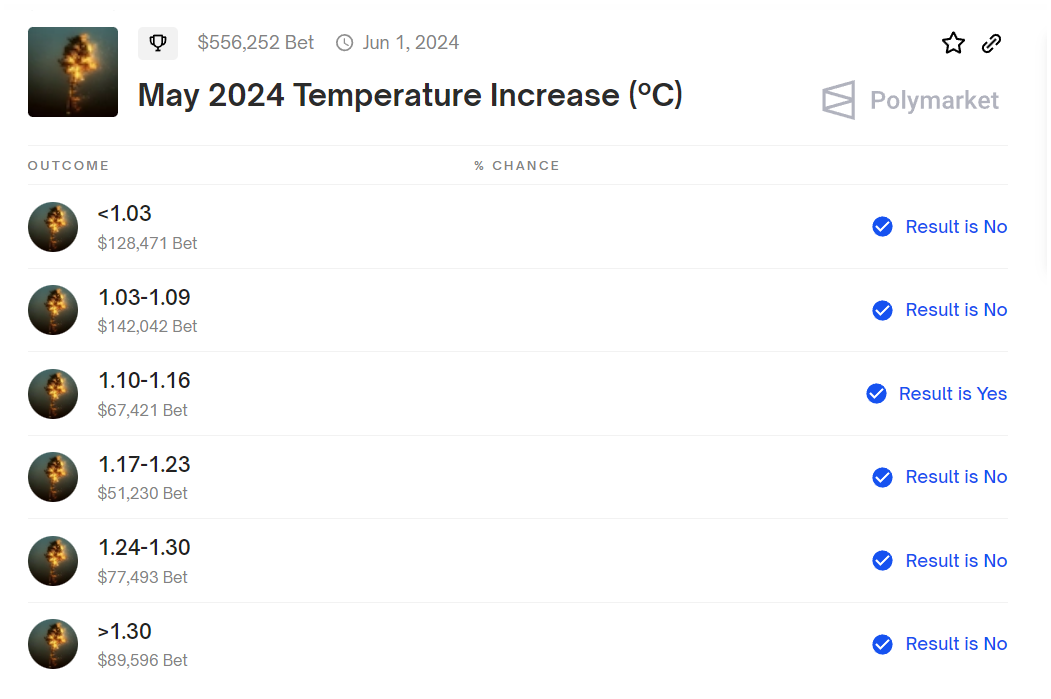Click the round icon for 1.10-1.16 outcome
The image size is (1051, 699).
(x=53, y=394)
